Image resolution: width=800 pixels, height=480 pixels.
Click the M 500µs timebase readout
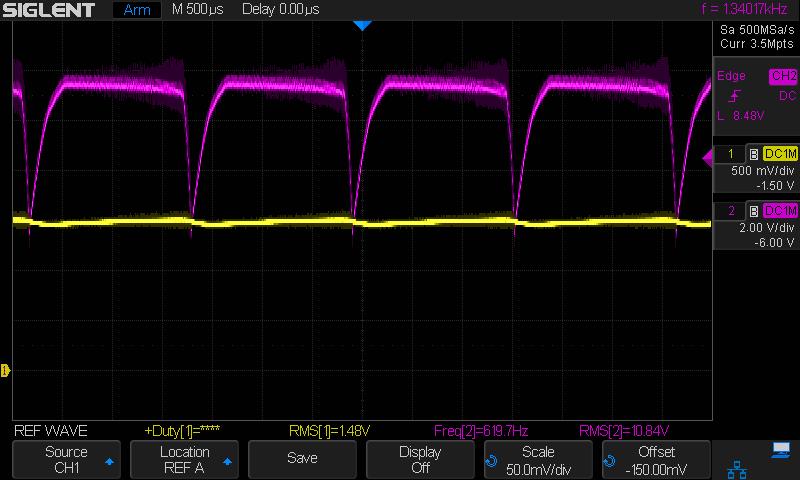pos(197,9)
